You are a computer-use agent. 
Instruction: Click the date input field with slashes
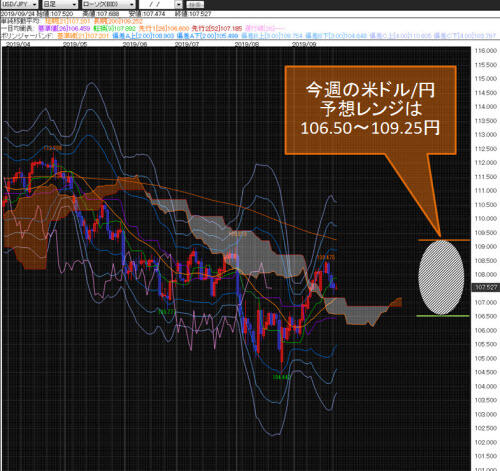[x=157, y=4]
